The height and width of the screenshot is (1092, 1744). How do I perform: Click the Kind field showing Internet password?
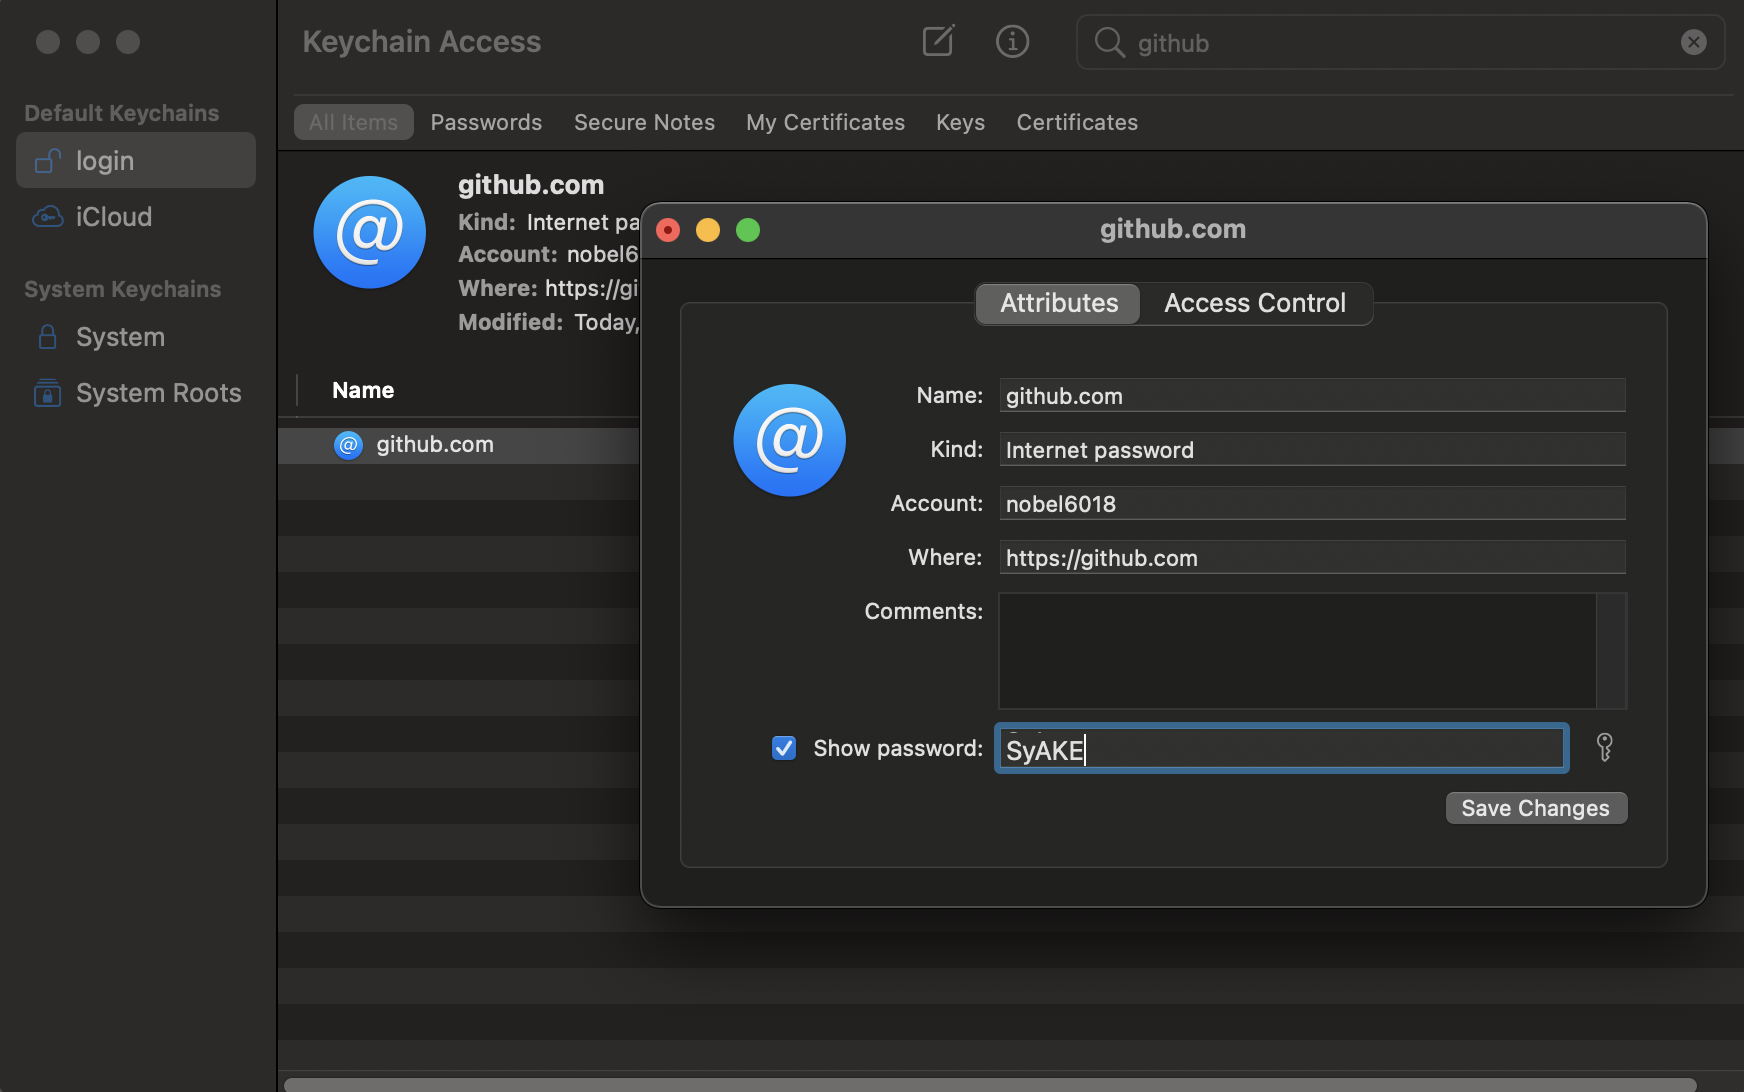(x=1312, y=449)
